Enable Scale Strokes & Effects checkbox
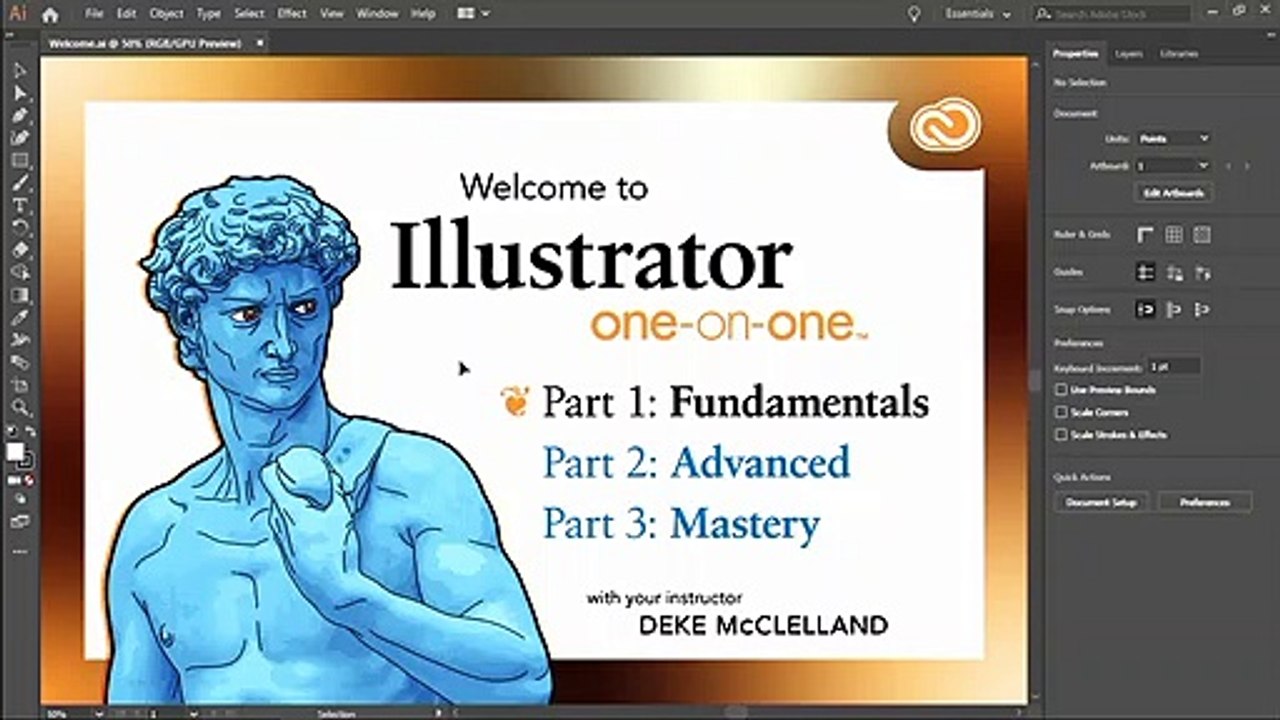The width and height of the screenshot is (1280, 720). click(x=1061, y=435)
